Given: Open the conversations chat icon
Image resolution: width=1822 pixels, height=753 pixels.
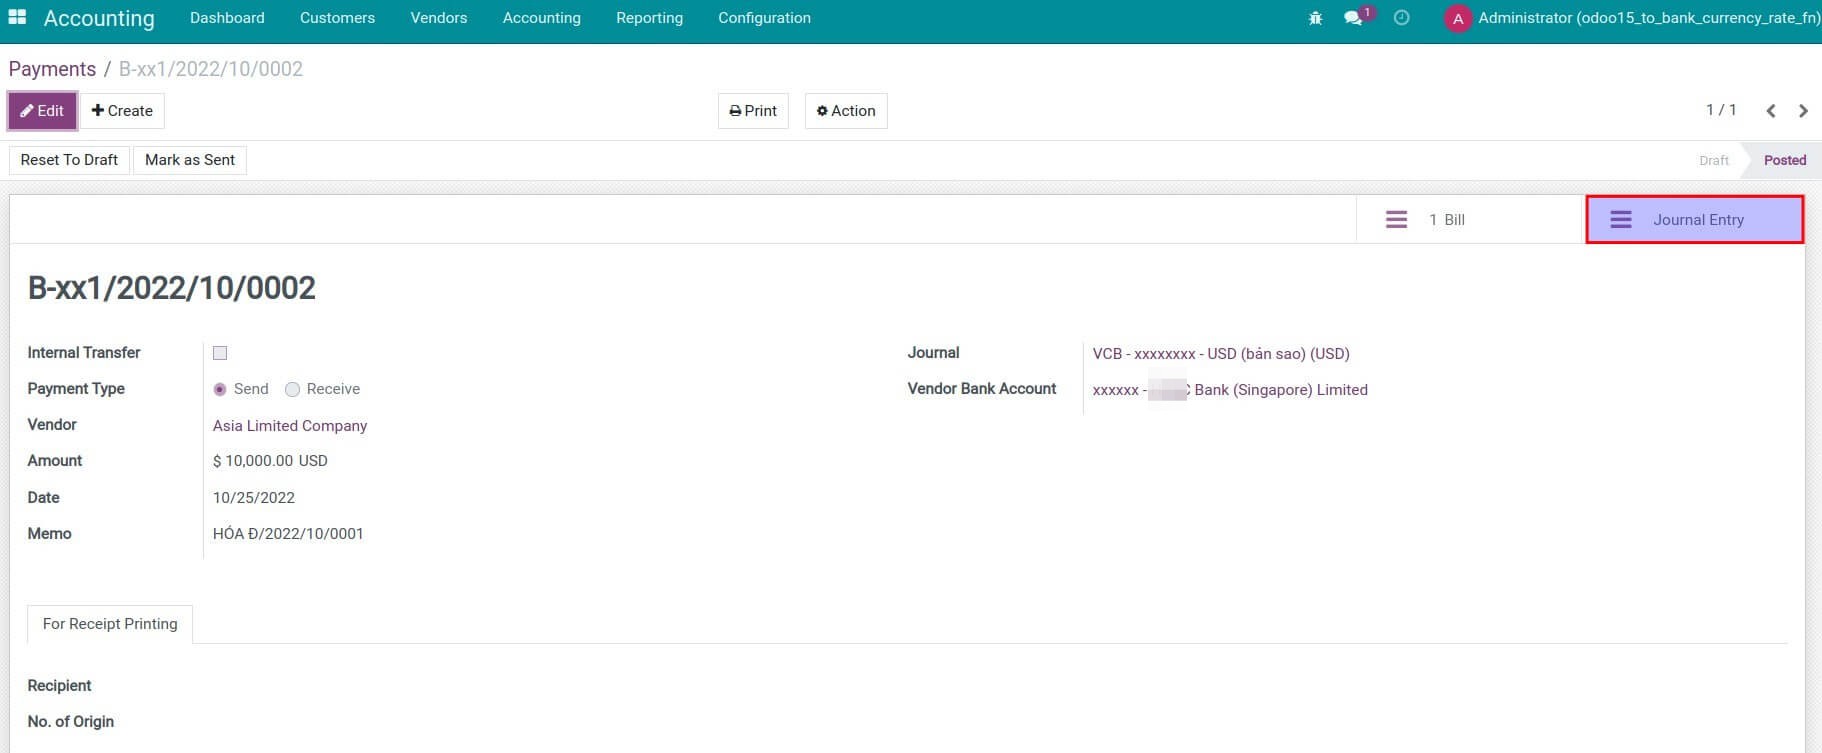Looking at the screenshot, I should pos(1354,18).
